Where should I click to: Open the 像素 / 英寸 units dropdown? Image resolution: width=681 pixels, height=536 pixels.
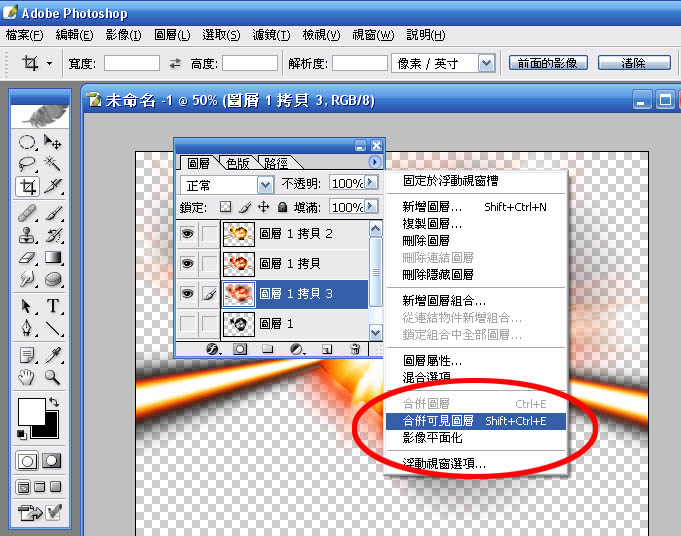[486, 63]
